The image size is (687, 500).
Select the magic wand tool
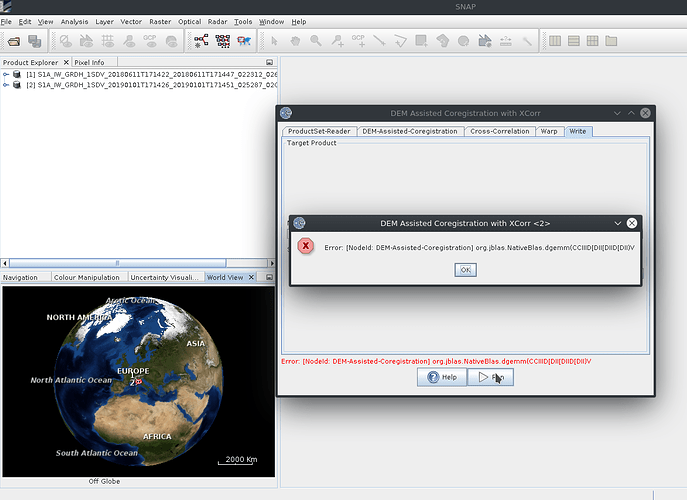coord(527,41)
